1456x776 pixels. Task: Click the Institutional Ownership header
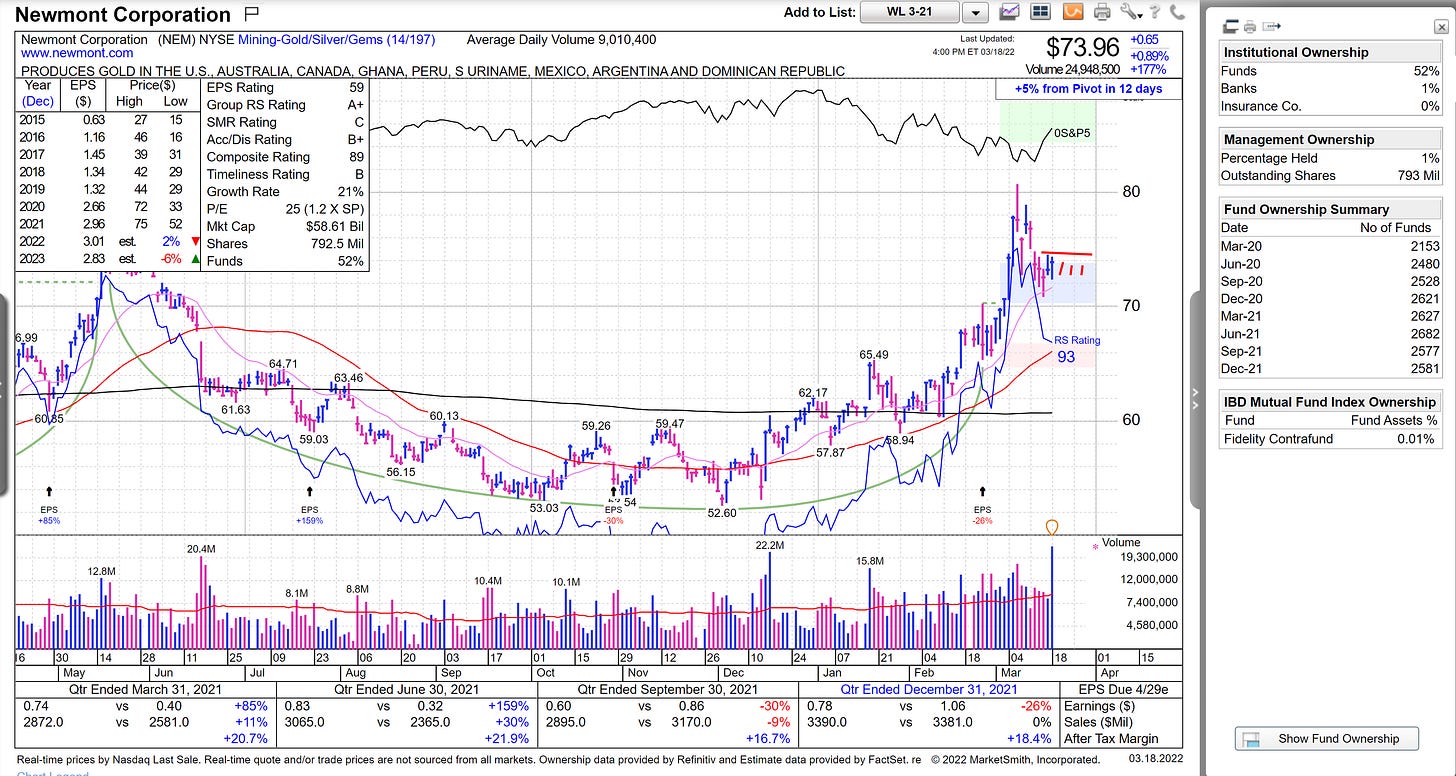[x=1330, y=52]
